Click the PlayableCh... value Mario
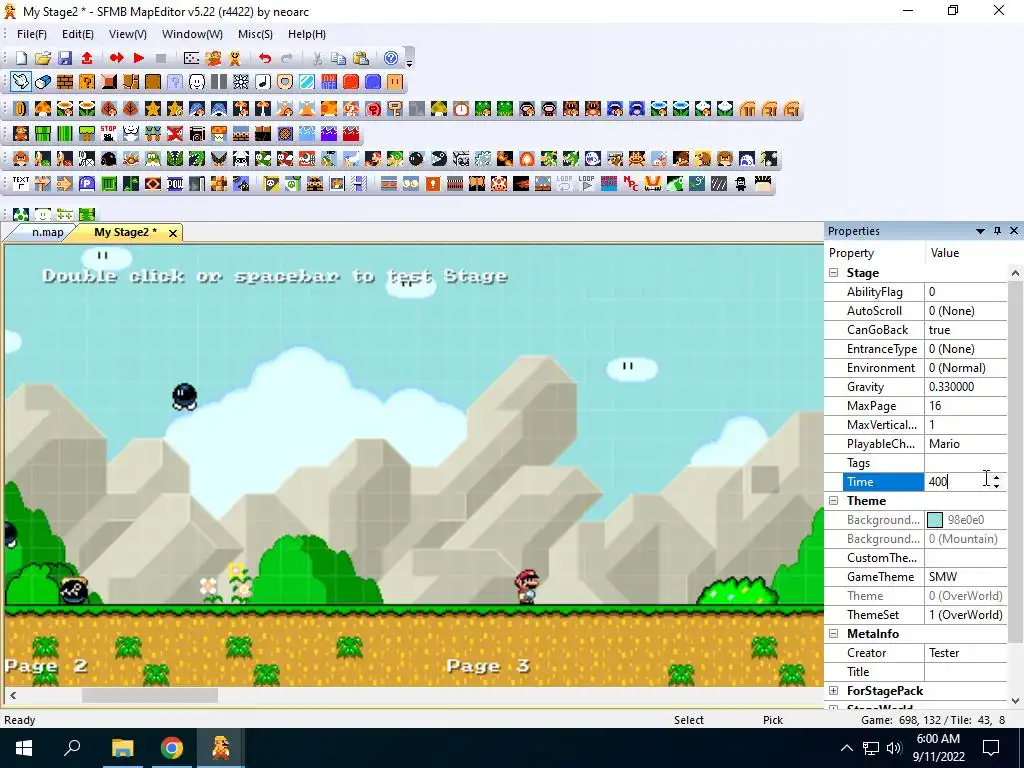The image size is (1024, 768). [x=966, y=444]
